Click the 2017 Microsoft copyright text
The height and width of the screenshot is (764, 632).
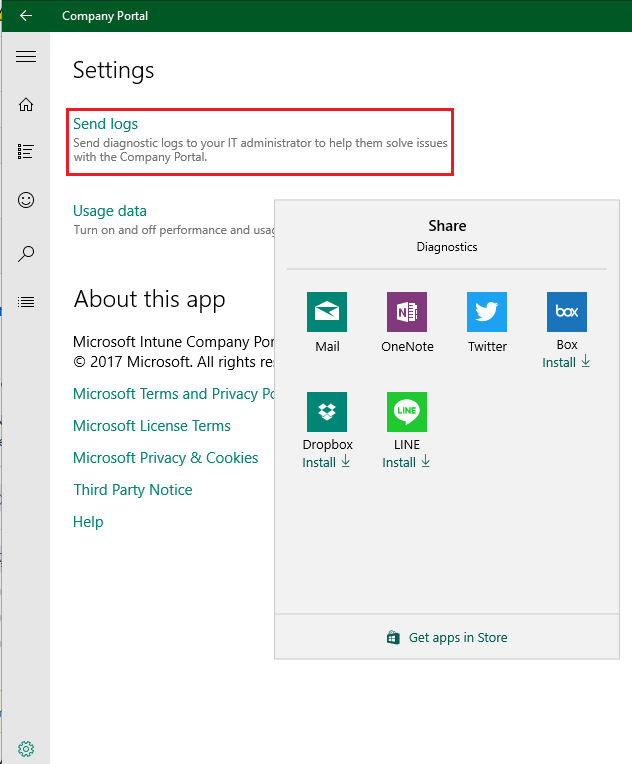pyautogui.click(x=173, y=362)
